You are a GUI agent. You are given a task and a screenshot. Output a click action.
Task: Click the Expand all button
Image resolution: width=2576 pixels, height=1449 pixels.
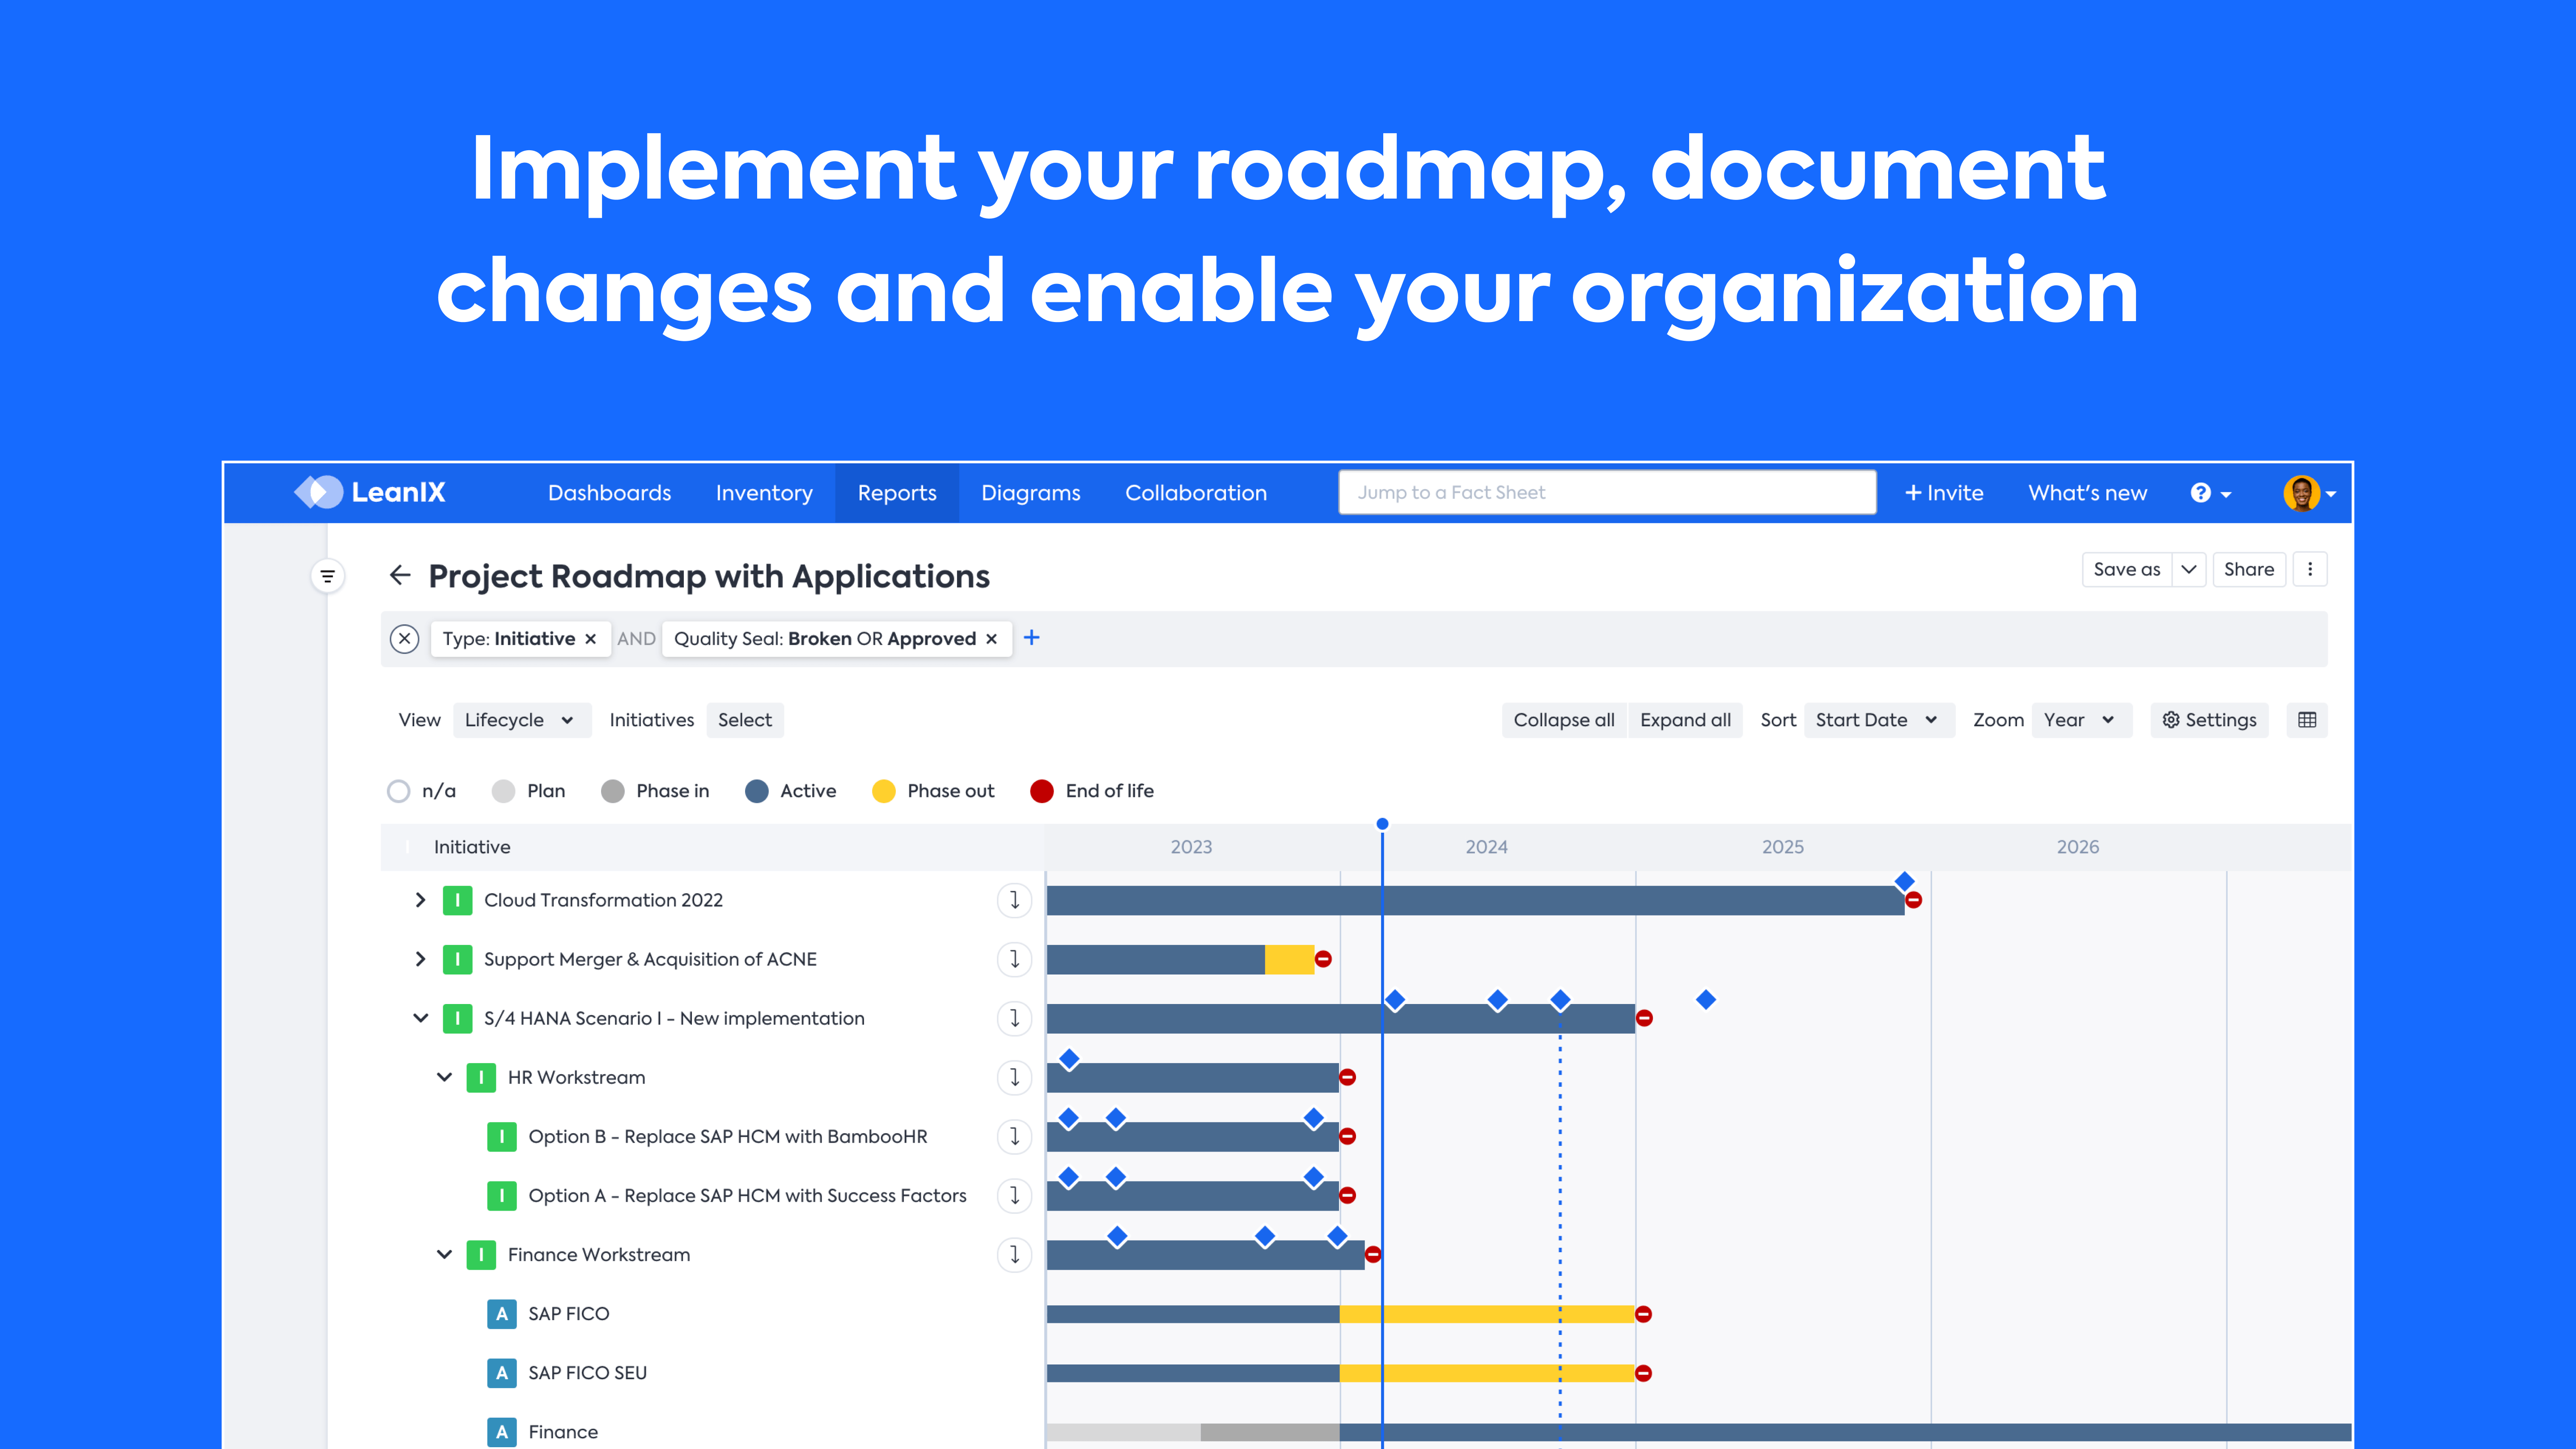[x=1685, y=719]
